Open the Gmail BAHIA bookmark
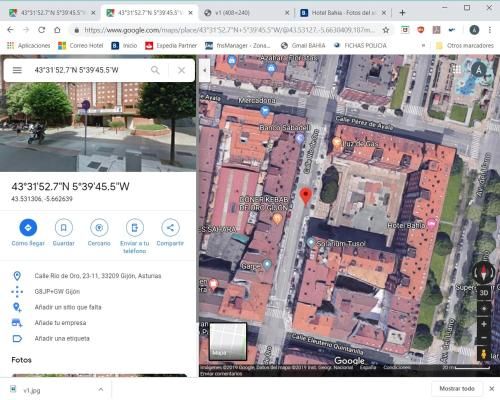Viewport: 500px width, 400px height. (x=303, y=45)
